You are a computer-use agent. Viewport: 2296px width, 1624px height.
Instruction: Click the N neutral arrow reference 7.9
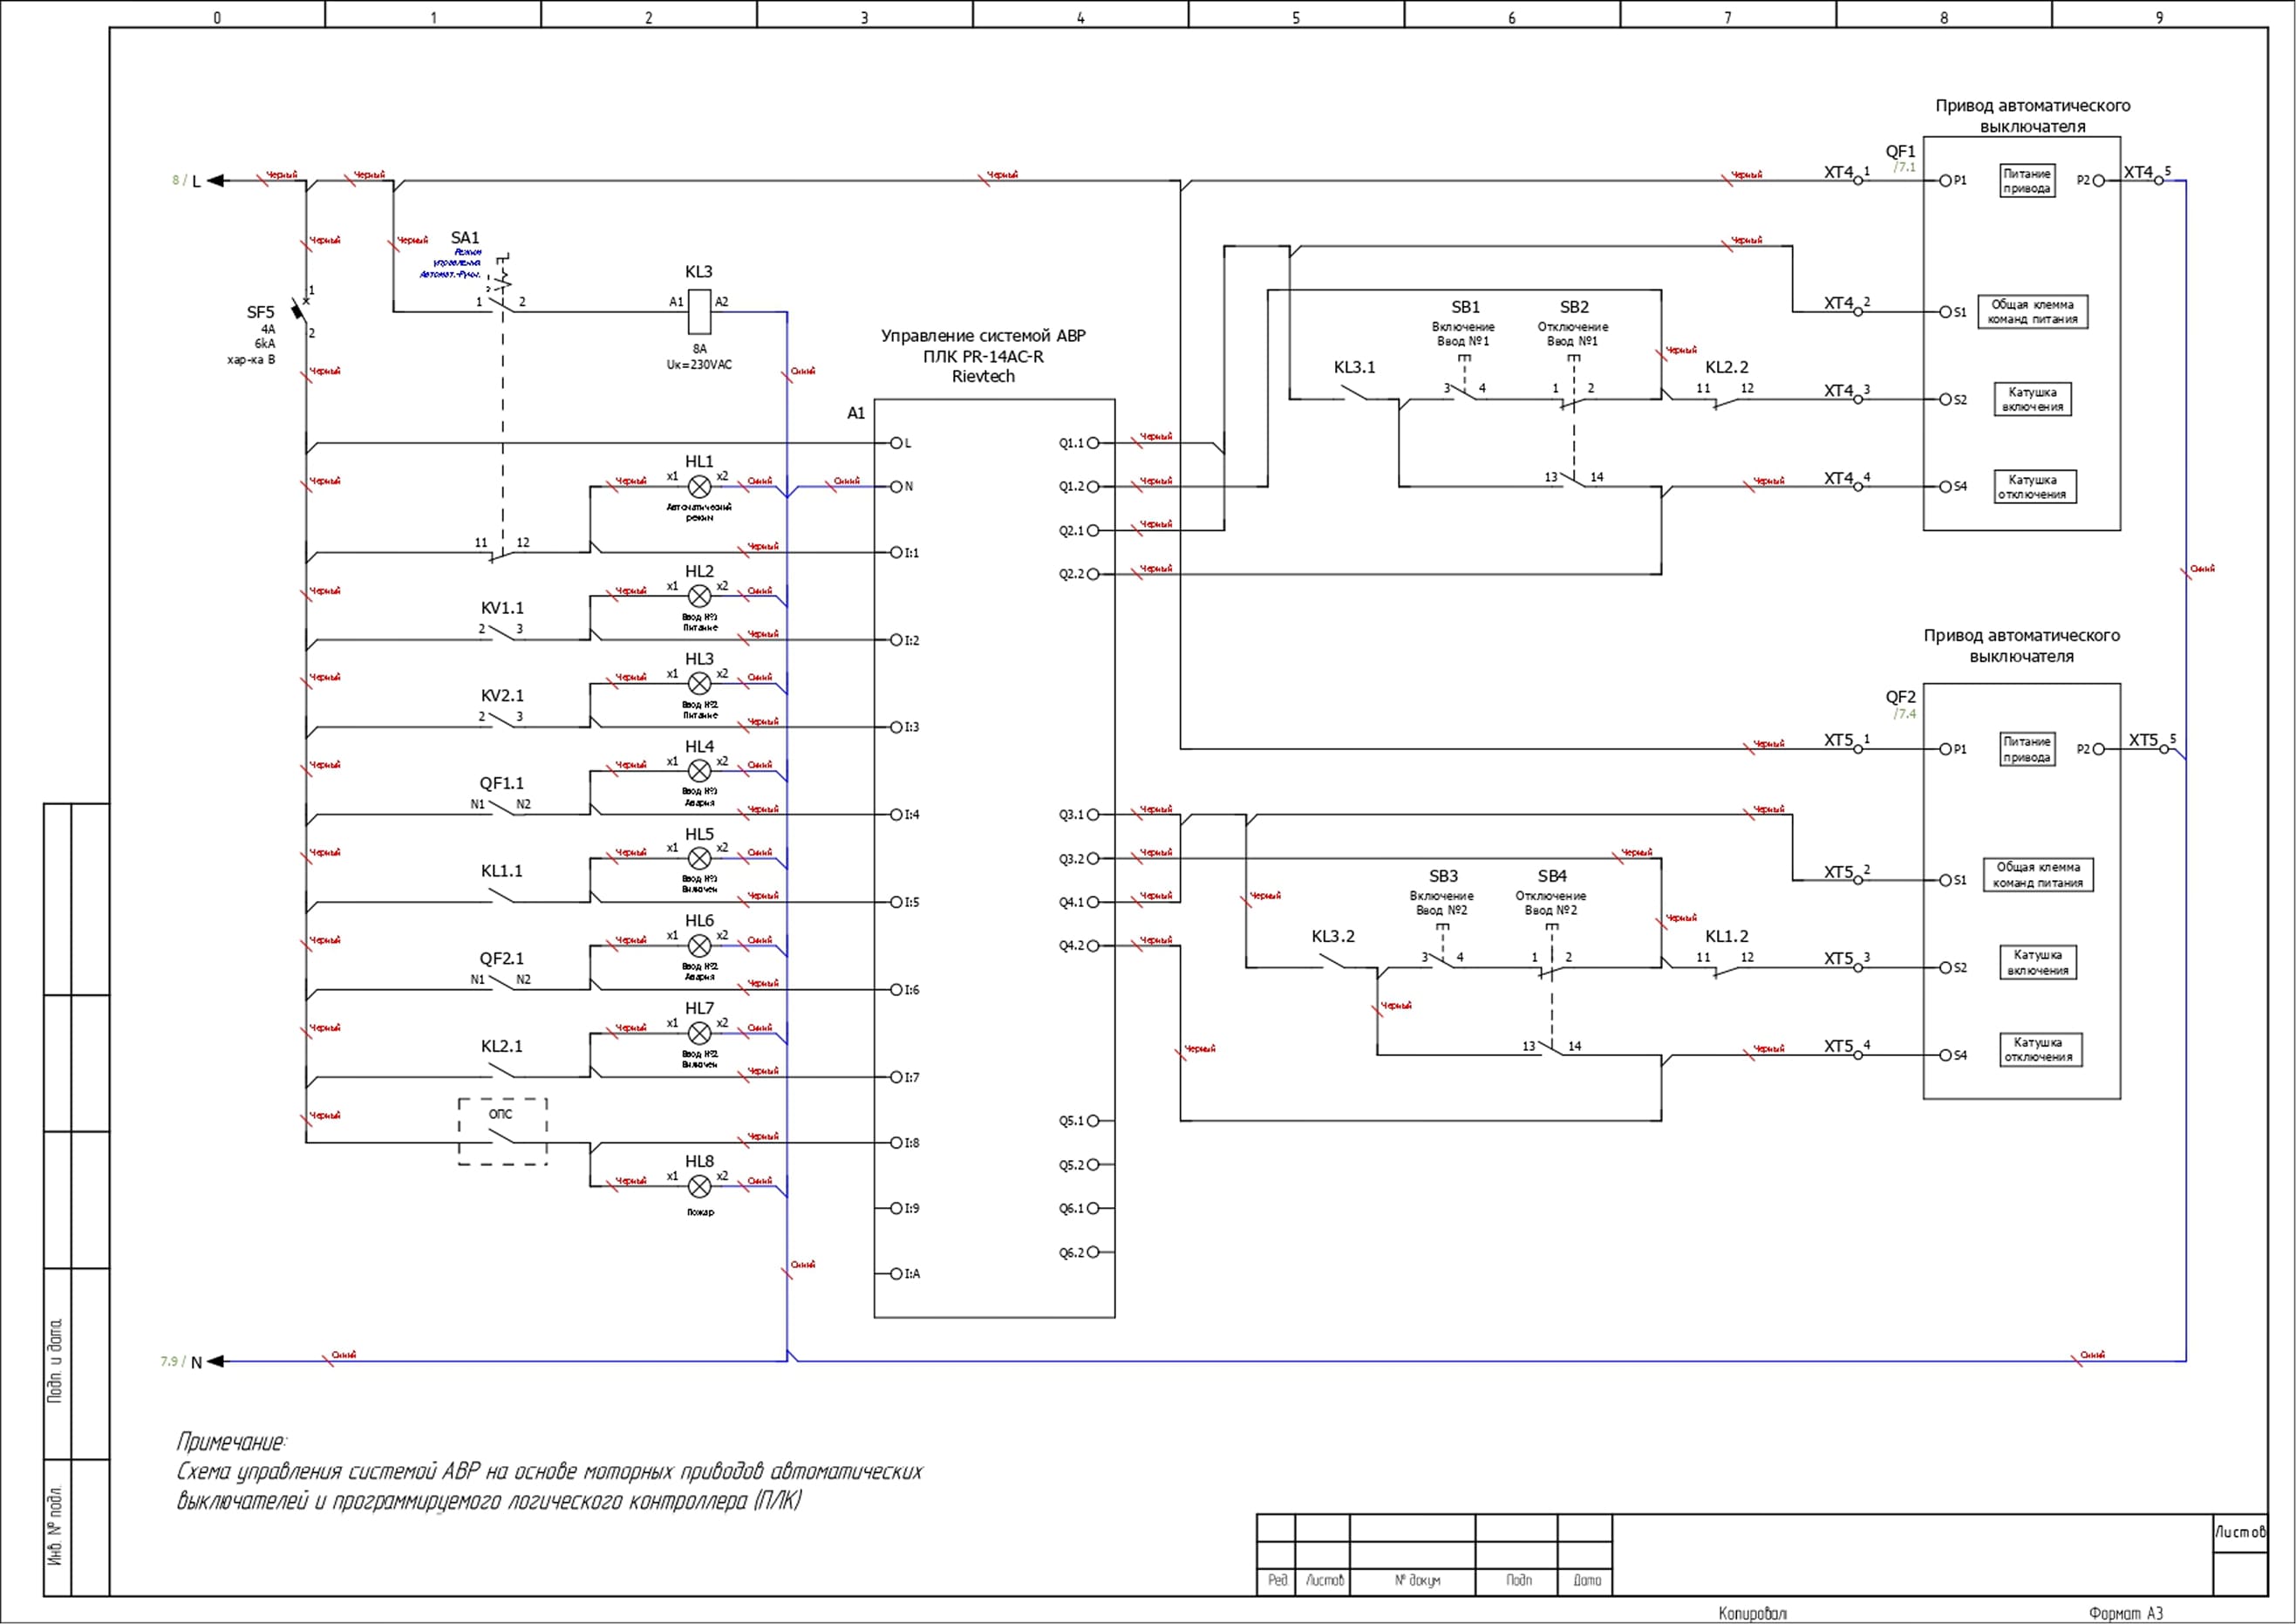pos(169,1361)
